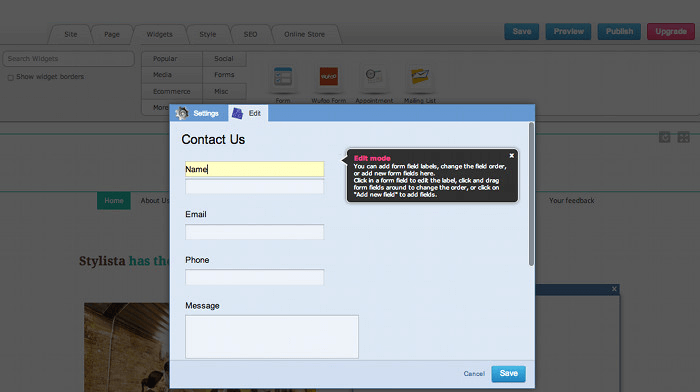Click the highlighted Name label field
The image size is (700, 392).
(x=254, y=169)
